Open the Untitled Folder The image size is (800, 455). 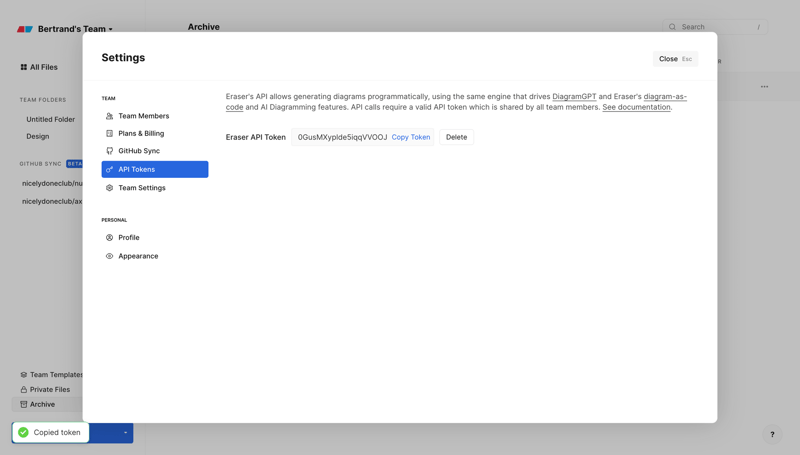[51, 119]
